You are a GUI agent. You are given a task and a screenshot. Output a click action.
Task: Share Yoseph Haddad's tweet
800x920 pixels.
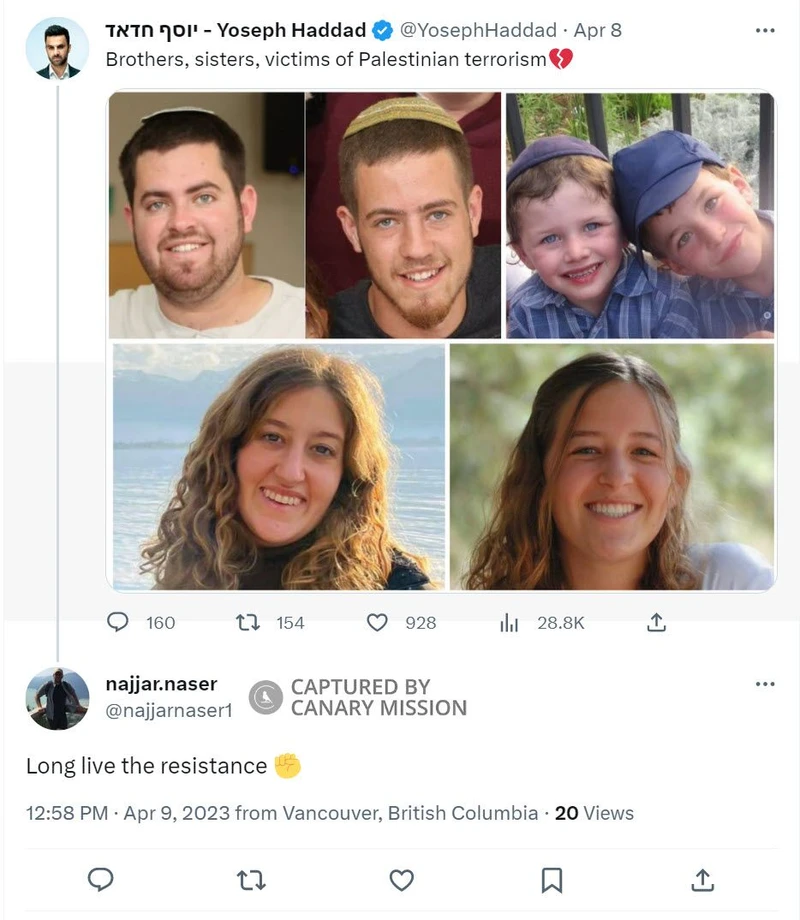coord(656,622)
